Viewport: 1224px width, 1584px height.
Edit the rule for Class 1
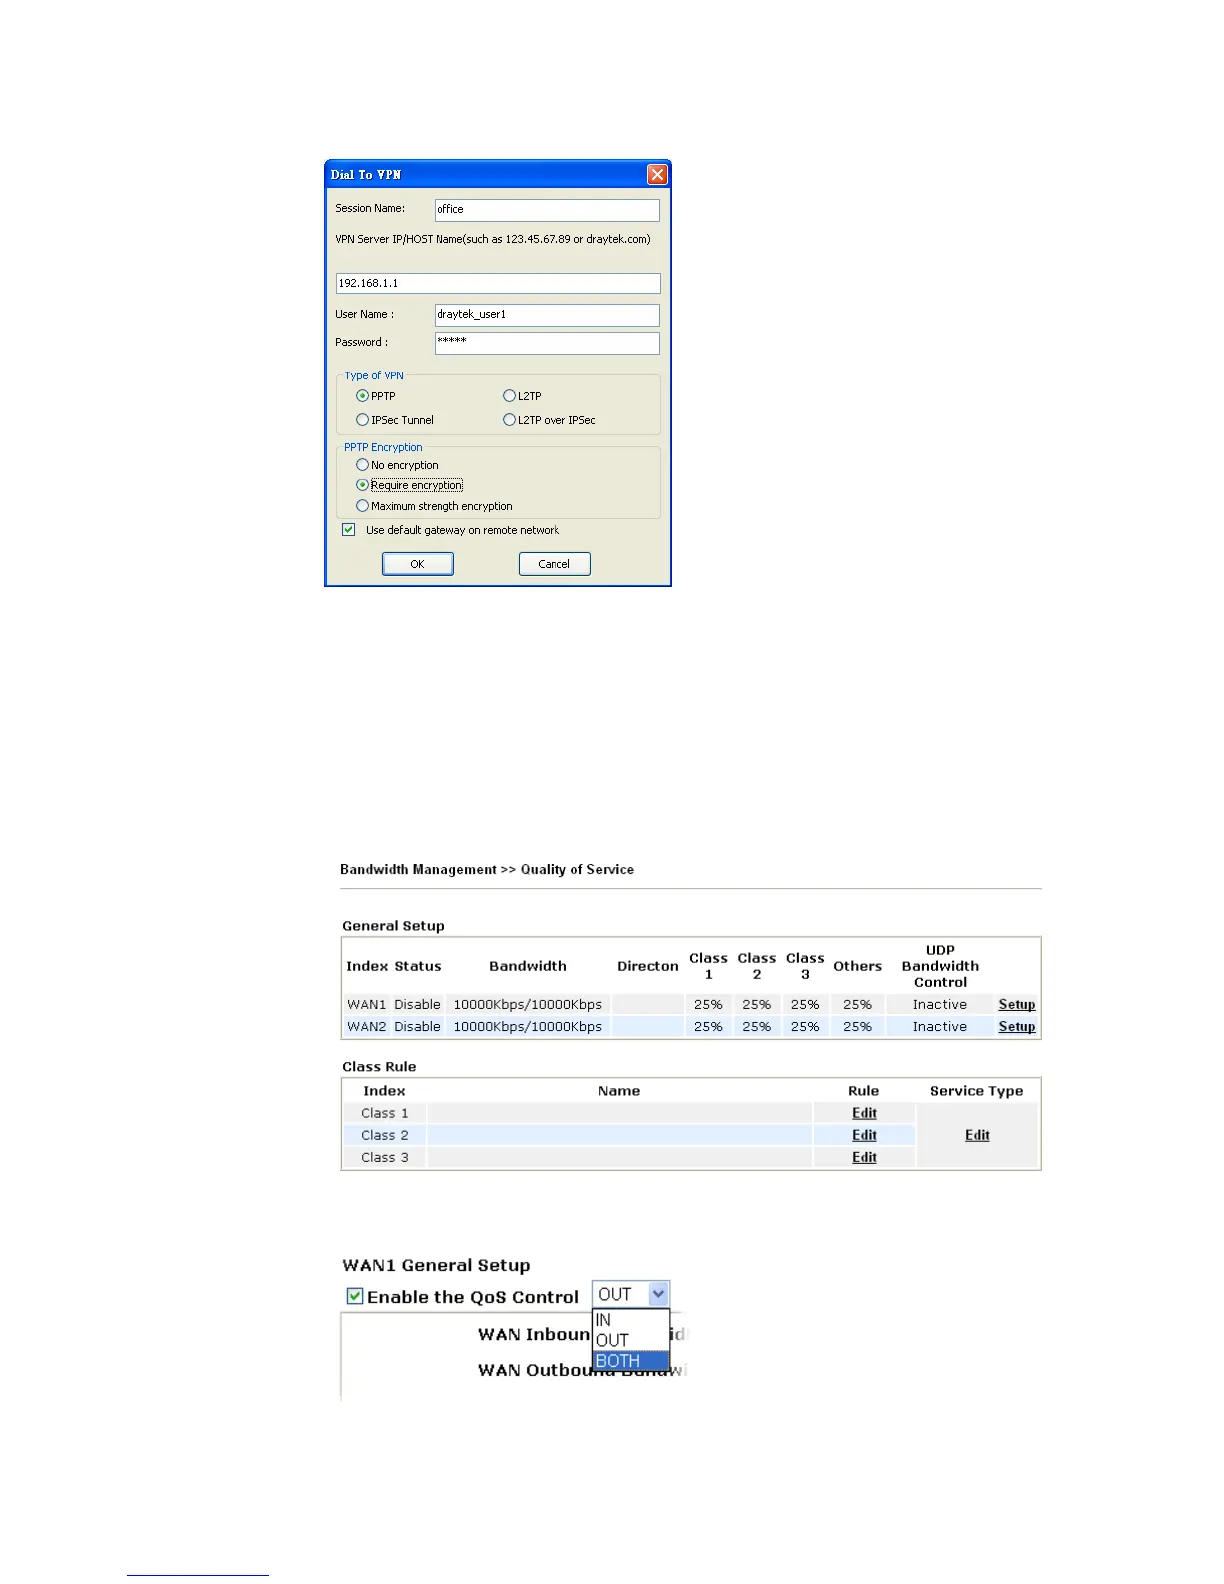tap(864, 1113)
